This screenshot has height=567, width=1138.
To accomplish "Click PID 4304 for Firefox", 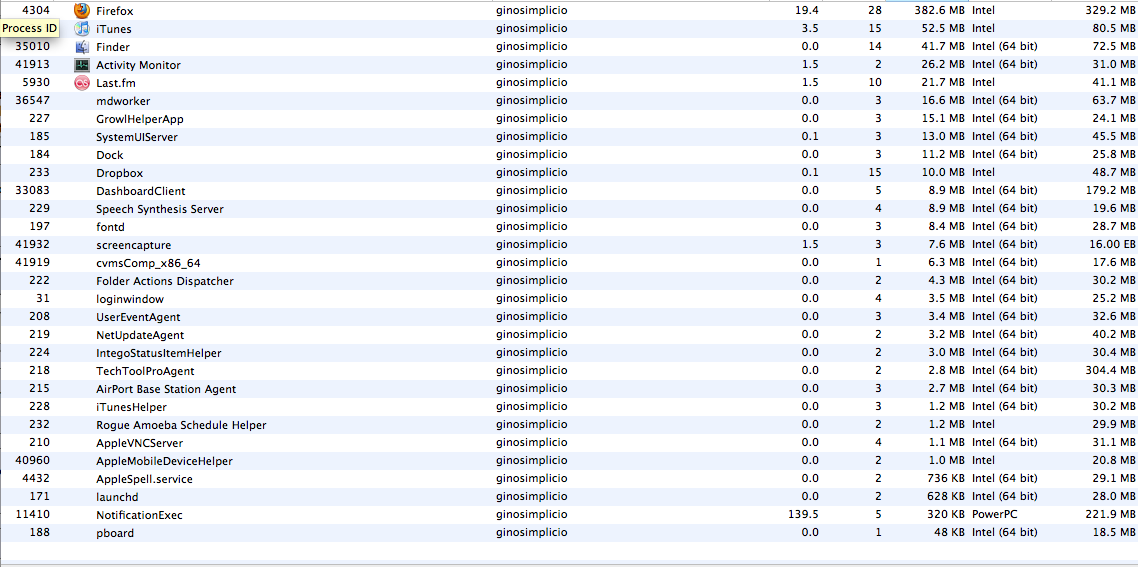I will [36, 10].
